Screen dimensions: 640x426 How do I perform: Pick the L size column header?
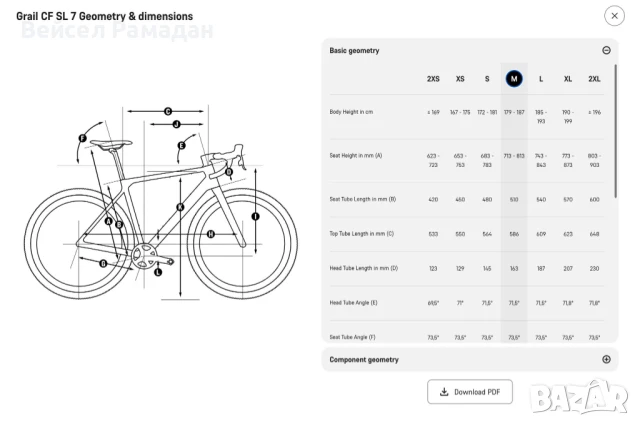(x=541, y=78)
